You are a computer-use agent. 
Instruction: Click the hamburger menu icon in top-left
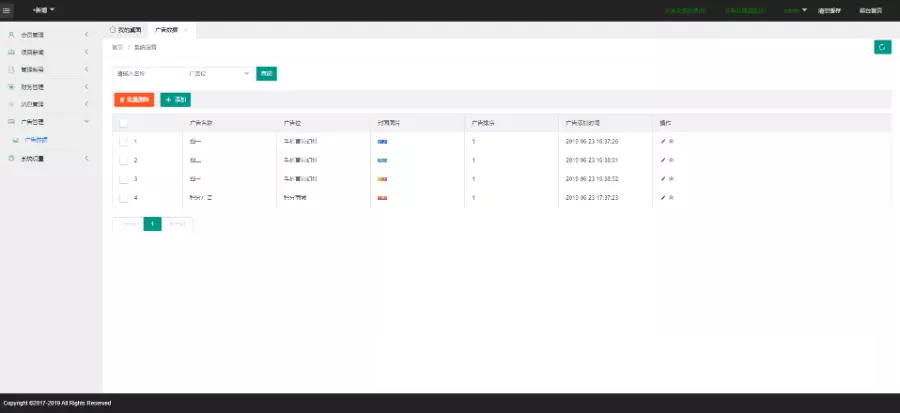8,10
